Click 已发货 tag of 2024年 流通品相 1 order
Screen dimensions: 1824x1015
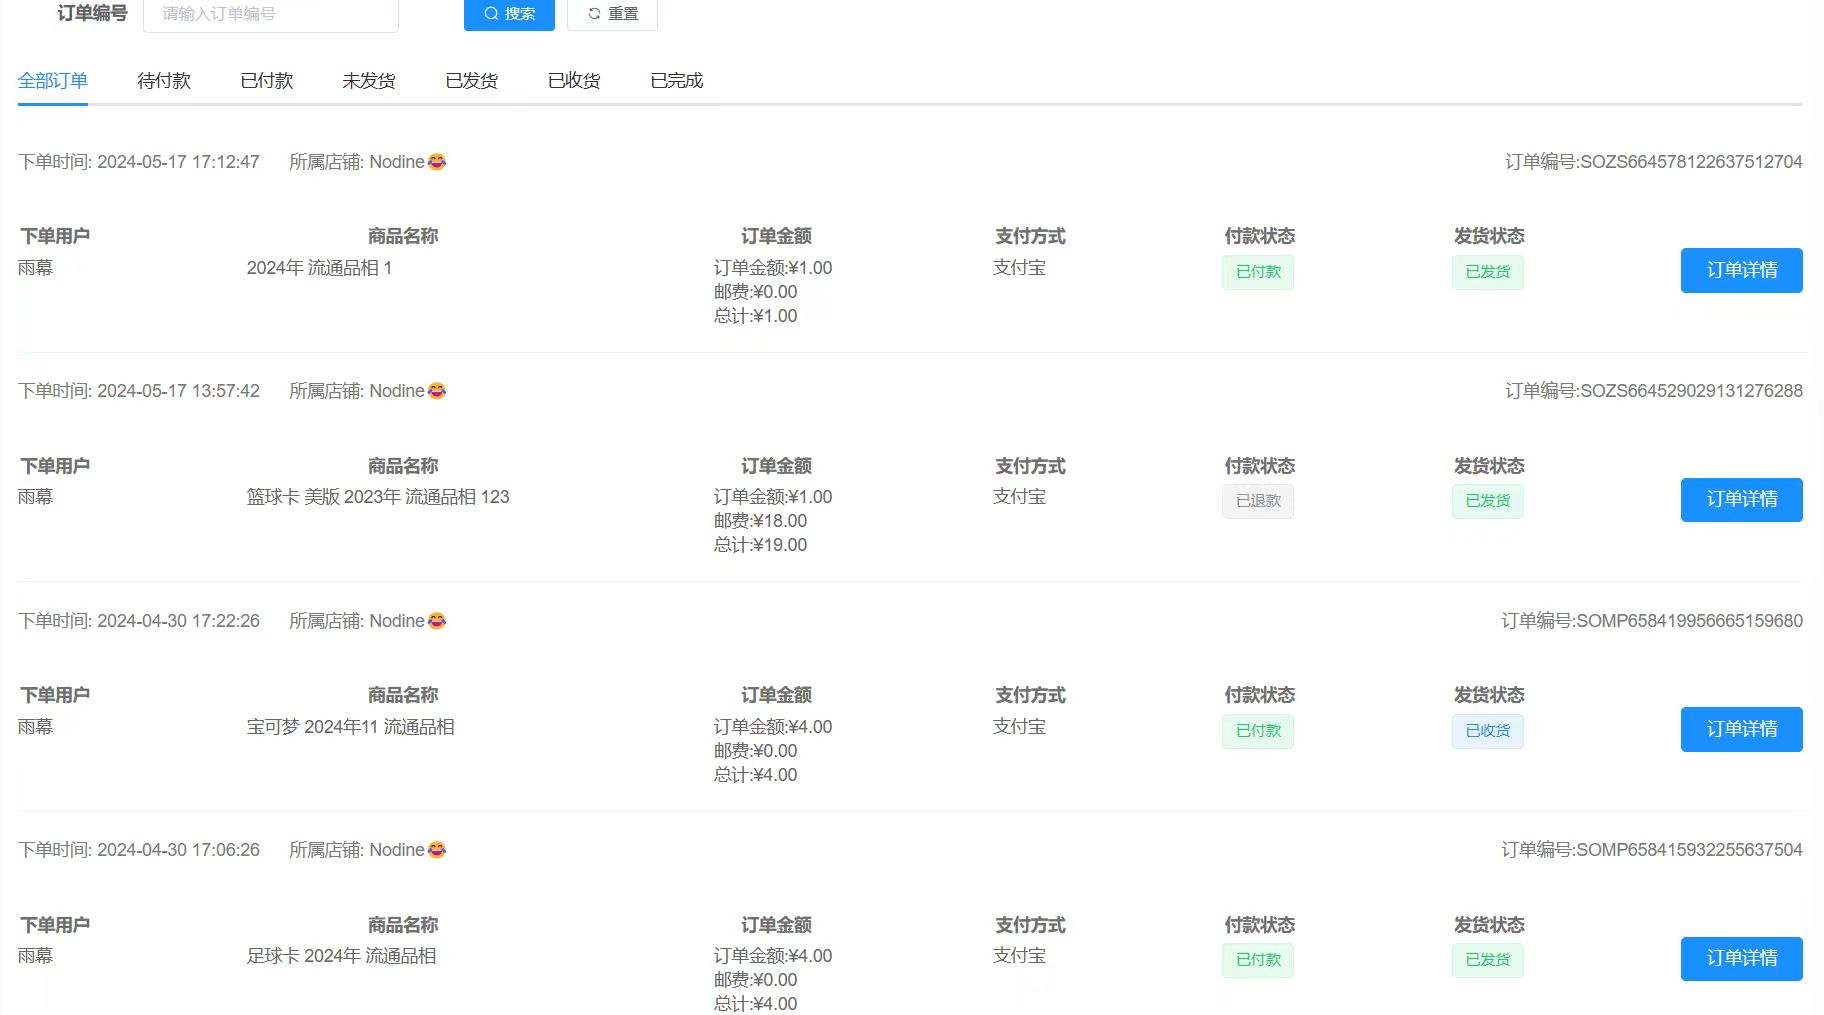(x=1488, y=272)
